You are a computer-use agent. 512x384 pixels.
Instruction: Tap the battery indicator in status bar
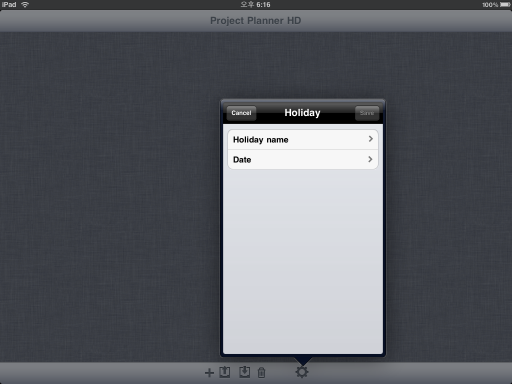(x=505, y=5)
